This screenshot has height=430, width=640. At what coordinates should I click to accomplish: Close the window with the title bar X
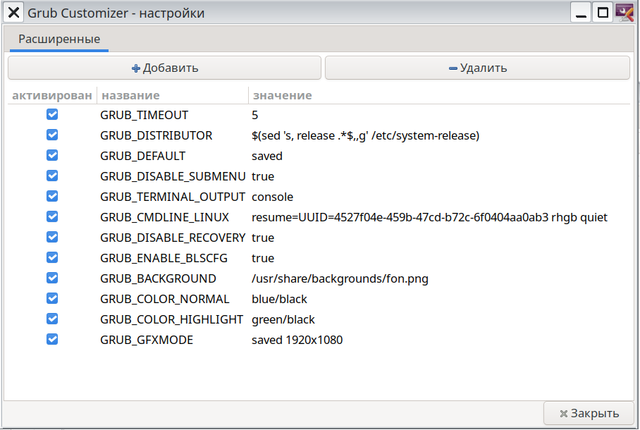click(13, 13)
